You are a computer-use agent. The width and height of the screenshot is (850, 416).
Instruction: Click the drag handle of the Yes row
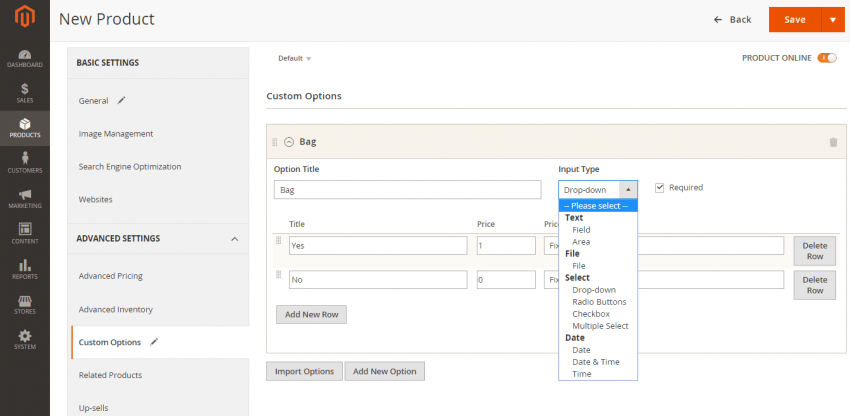(279, 240)
